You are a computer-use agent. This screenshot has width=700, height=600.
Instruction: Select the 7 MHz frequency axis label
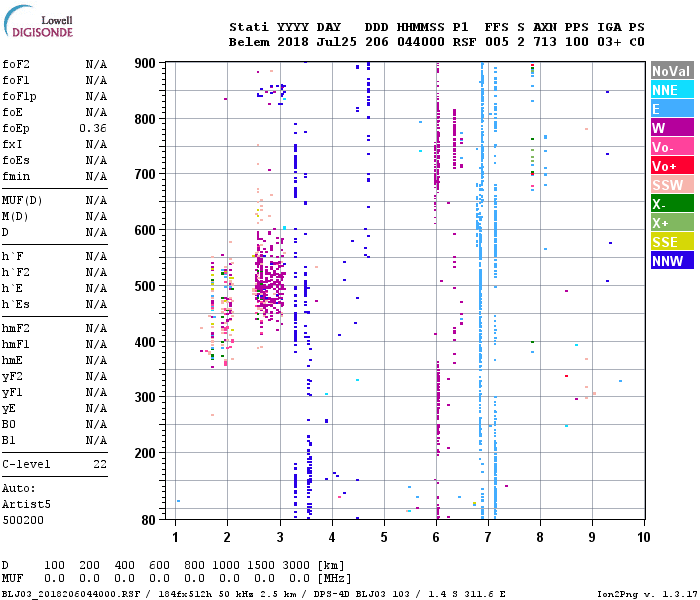(x=488, y=538)
